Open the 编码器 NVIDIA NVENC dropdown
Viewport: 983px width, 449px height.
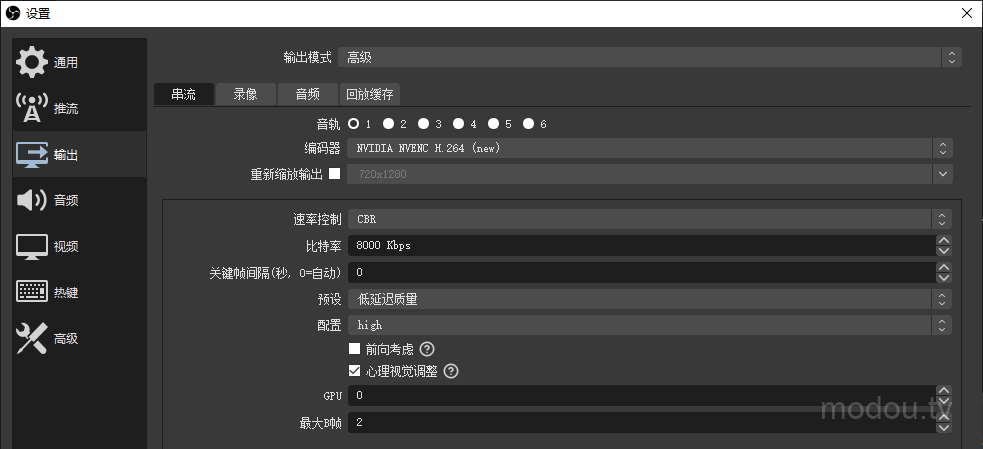click(x=649, y=148)
